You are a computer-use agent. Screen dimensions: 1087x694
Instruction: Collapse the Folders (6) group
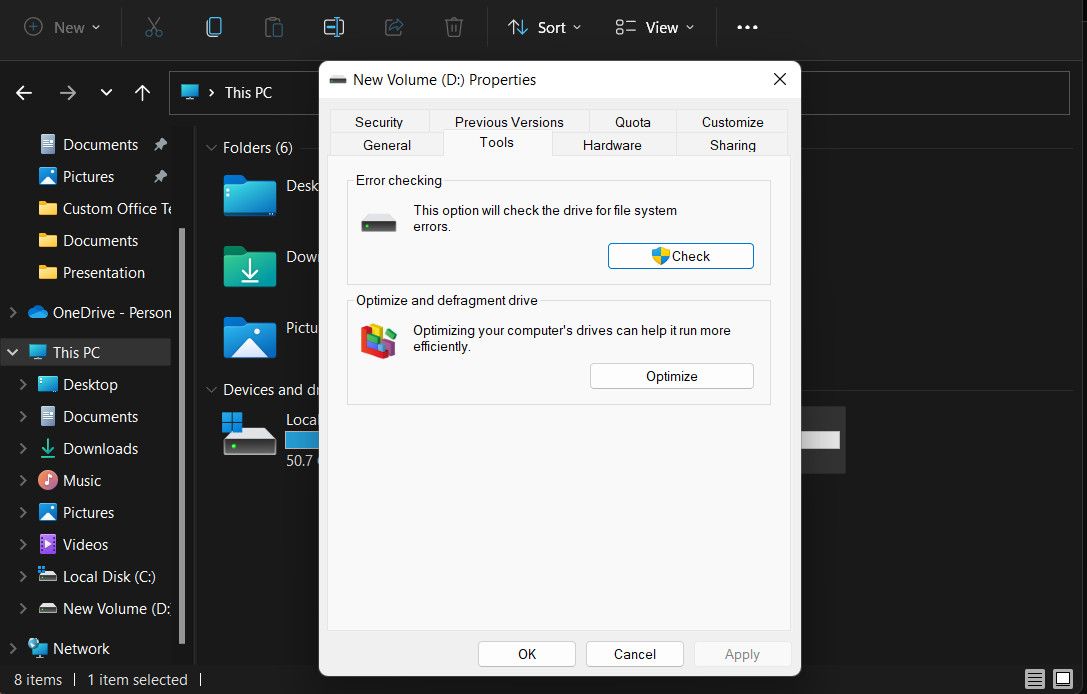click(x=211, y=148)
